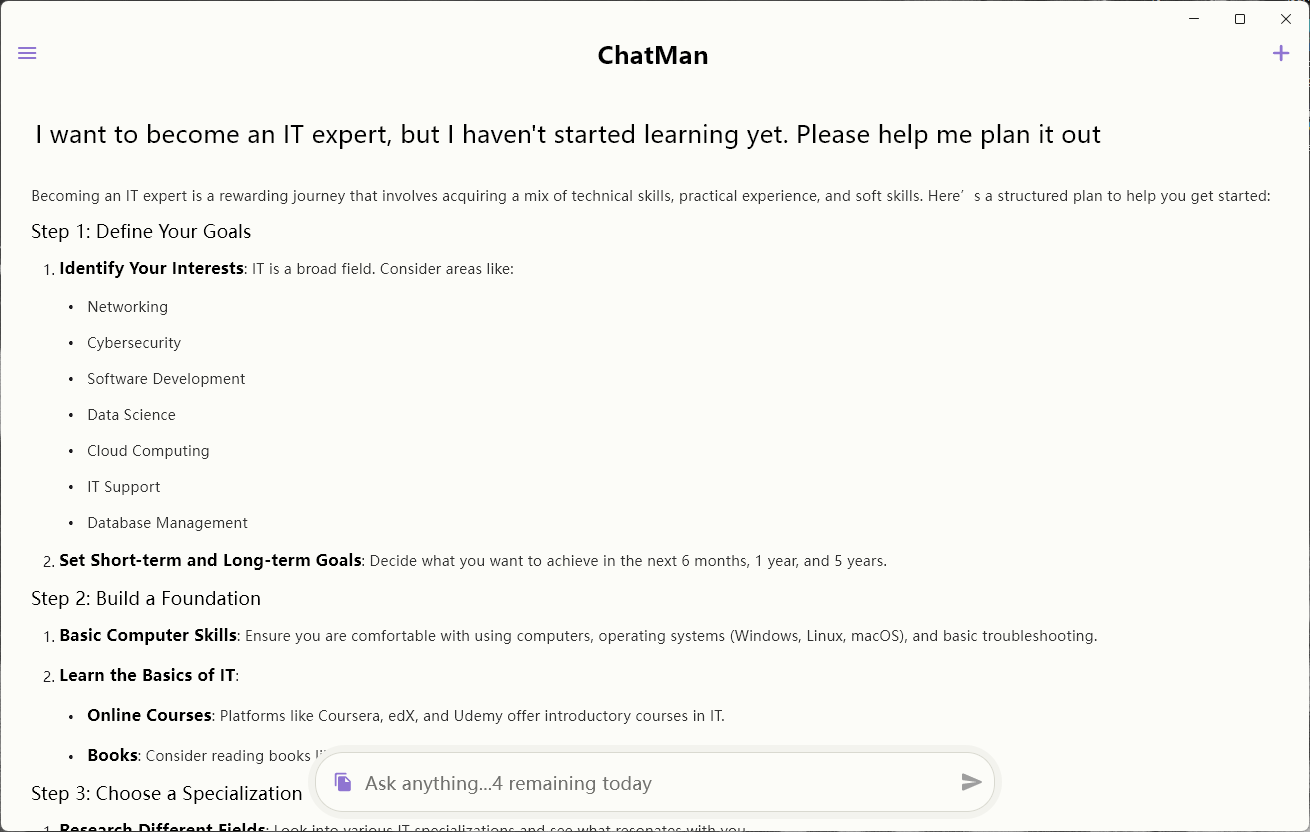Close the ChatMan window

point(1286,19)
